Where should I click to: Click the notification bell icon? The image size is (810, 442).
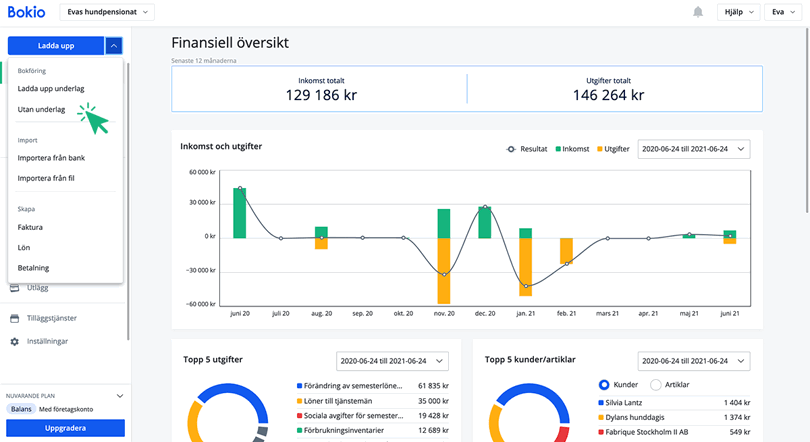click(697, 12)
